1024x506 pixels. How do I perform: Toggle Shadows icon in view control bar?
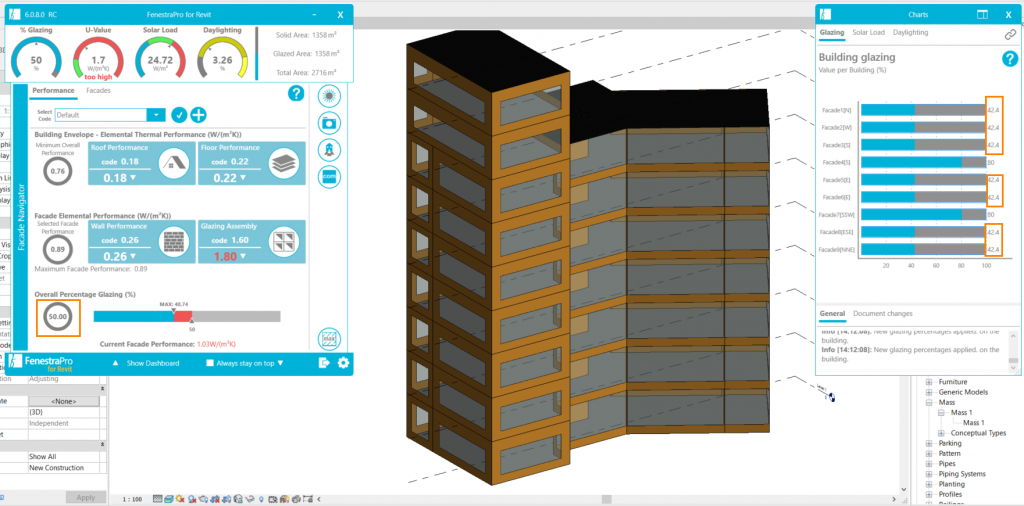191,499
